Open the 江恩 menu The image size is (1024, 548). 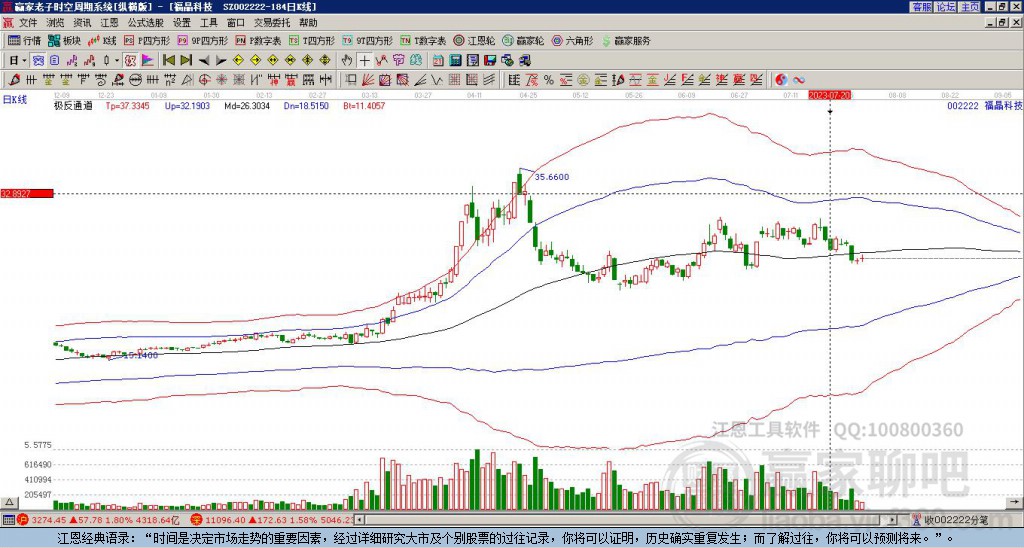point(109,23)
